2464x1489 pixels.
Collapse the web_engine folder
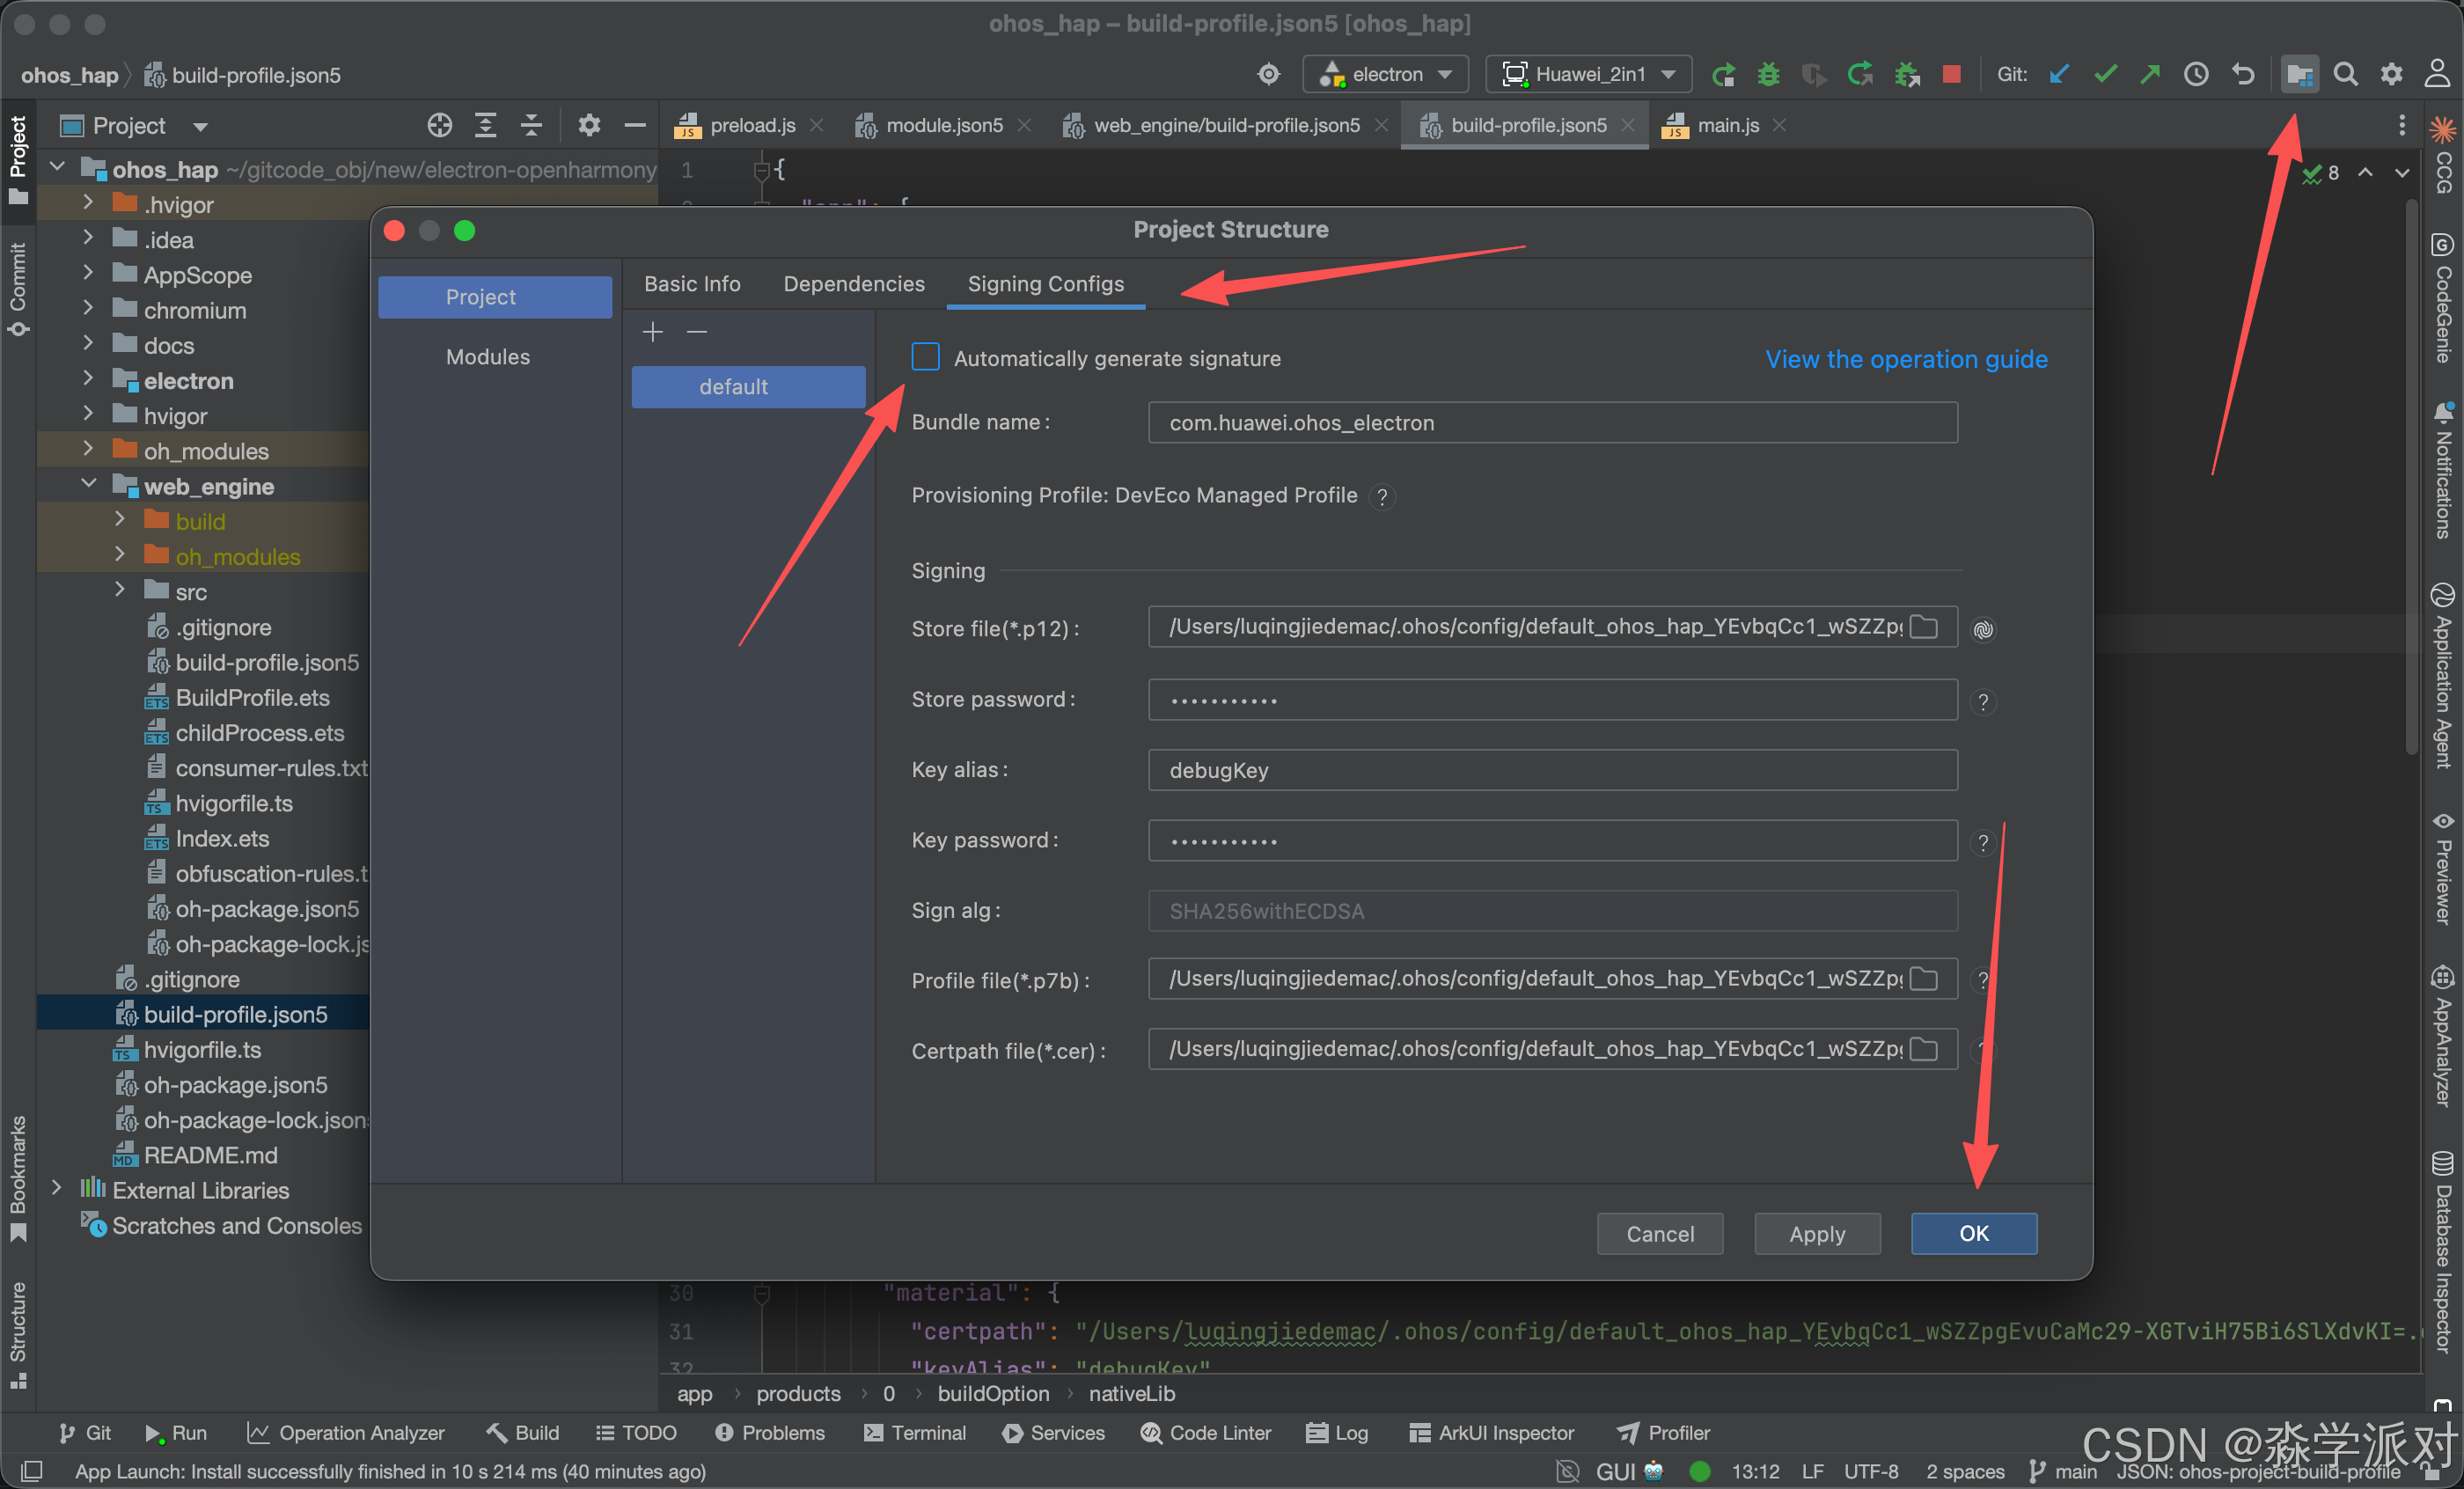(88, 485)
